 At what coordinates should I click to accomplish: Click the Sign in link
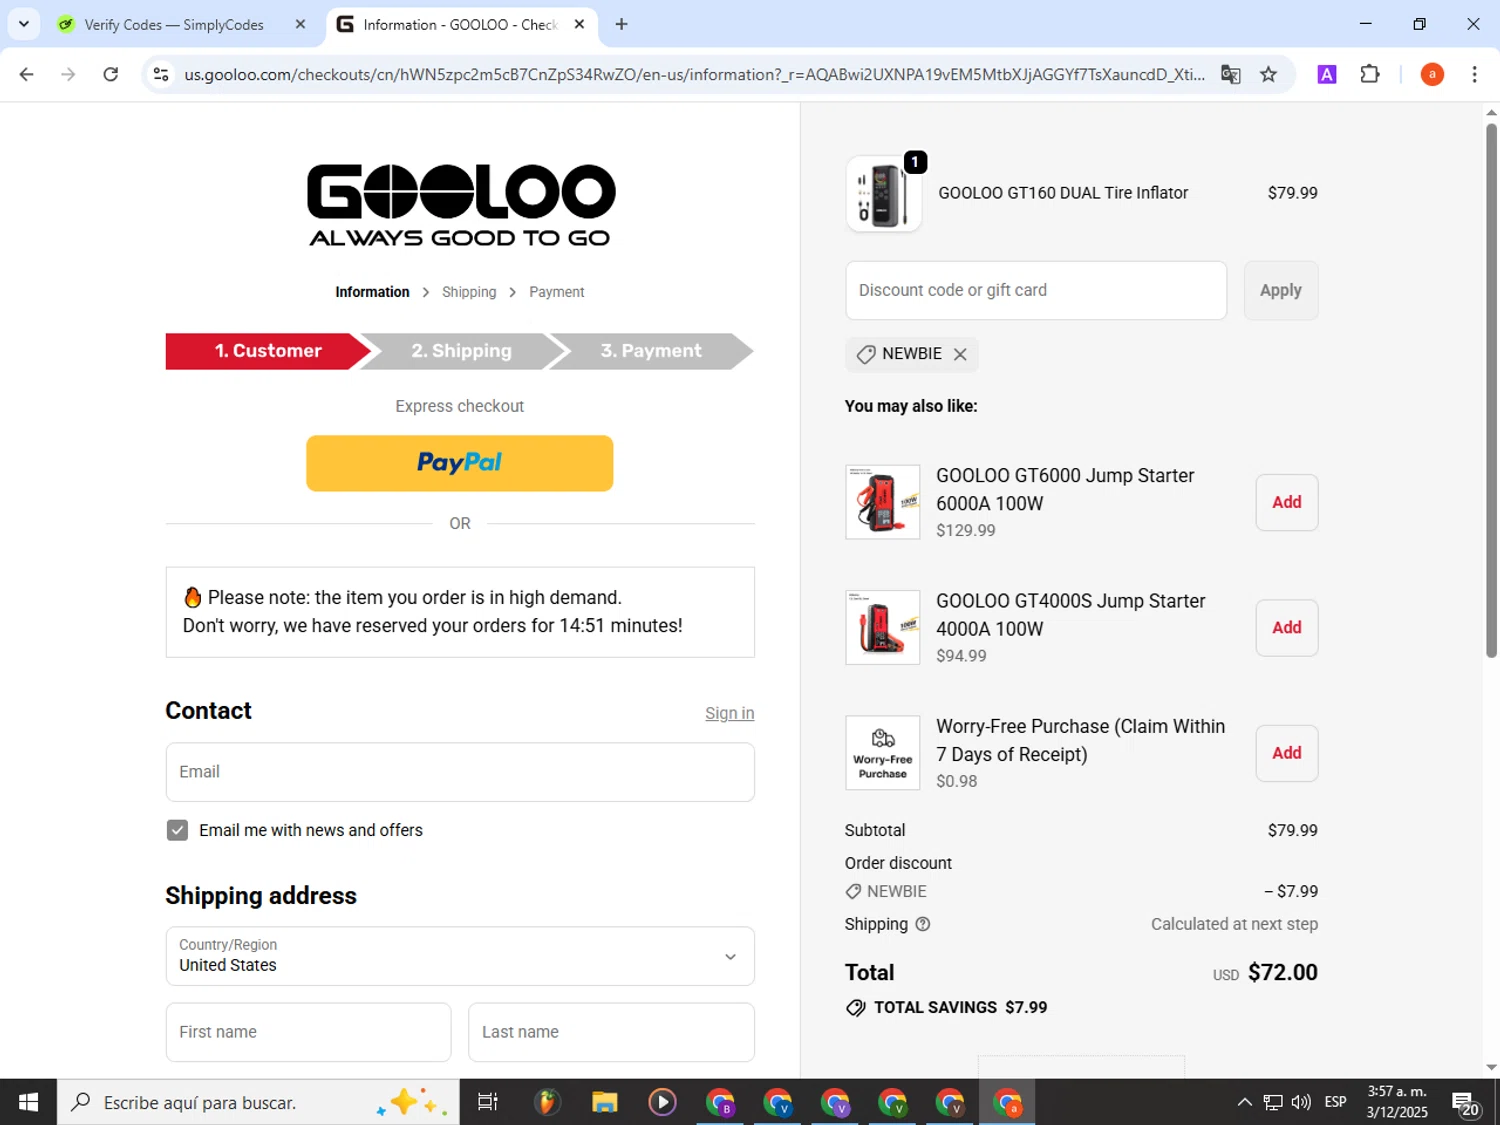coord(729,713)
